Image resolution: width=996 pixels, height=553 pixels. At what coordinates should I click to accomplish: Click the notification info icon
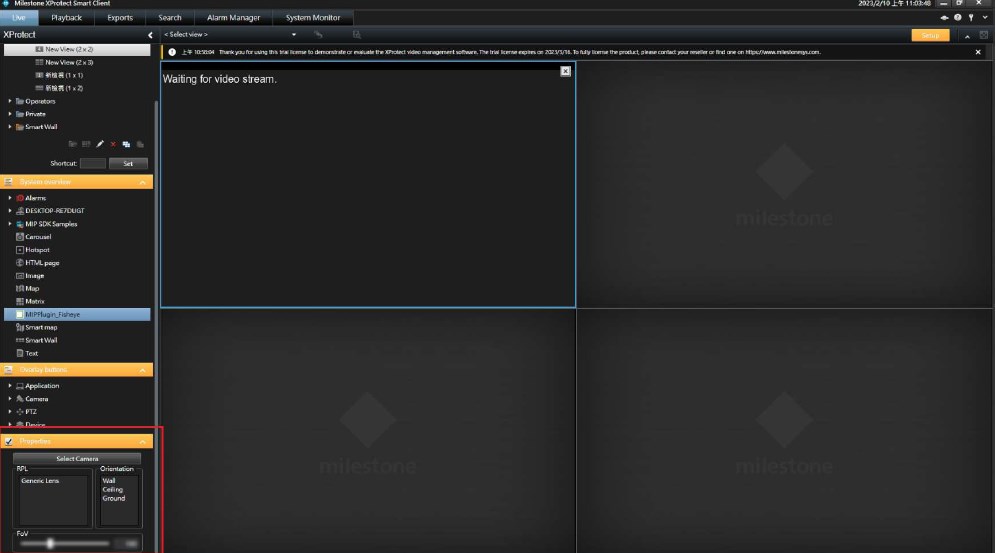pyautogui.click(x=172, y=52)
